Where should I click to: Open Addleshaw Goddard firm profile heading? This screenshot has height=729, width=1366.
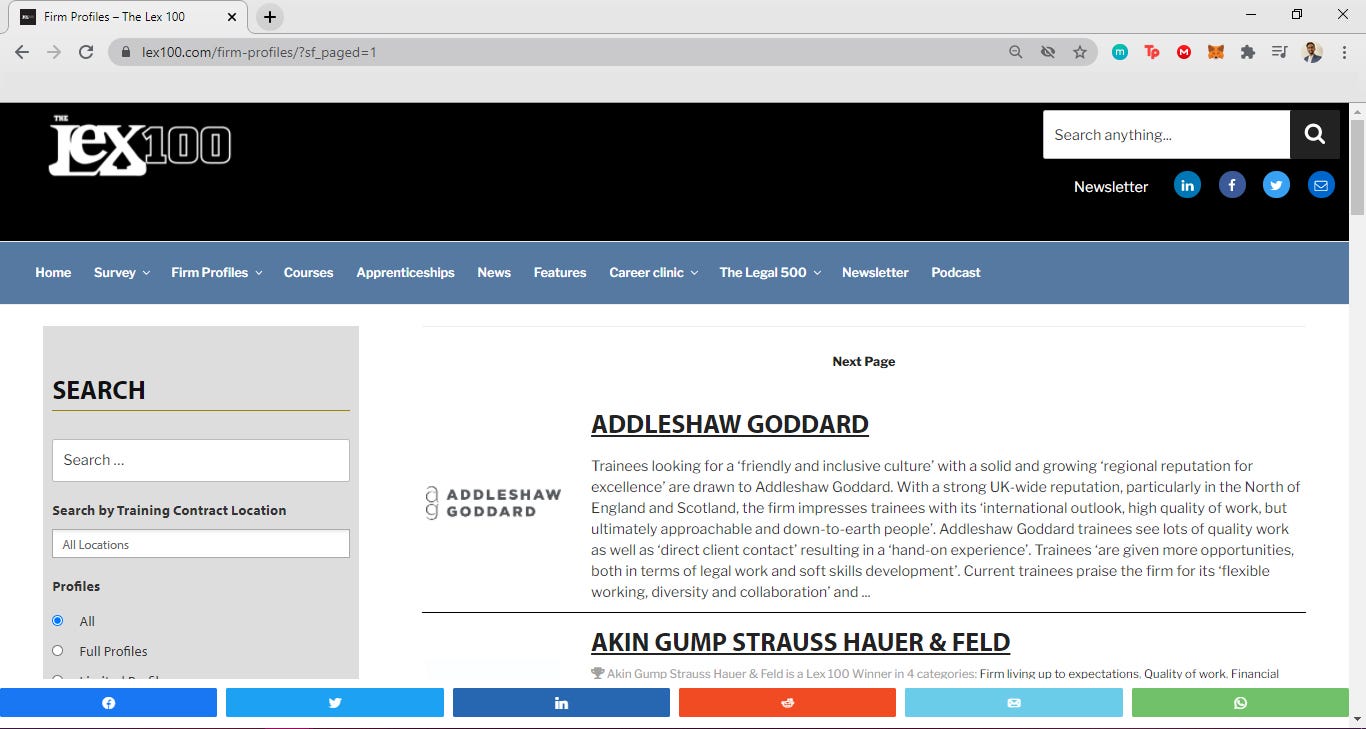pyautogui.click(x=730, y=424)
